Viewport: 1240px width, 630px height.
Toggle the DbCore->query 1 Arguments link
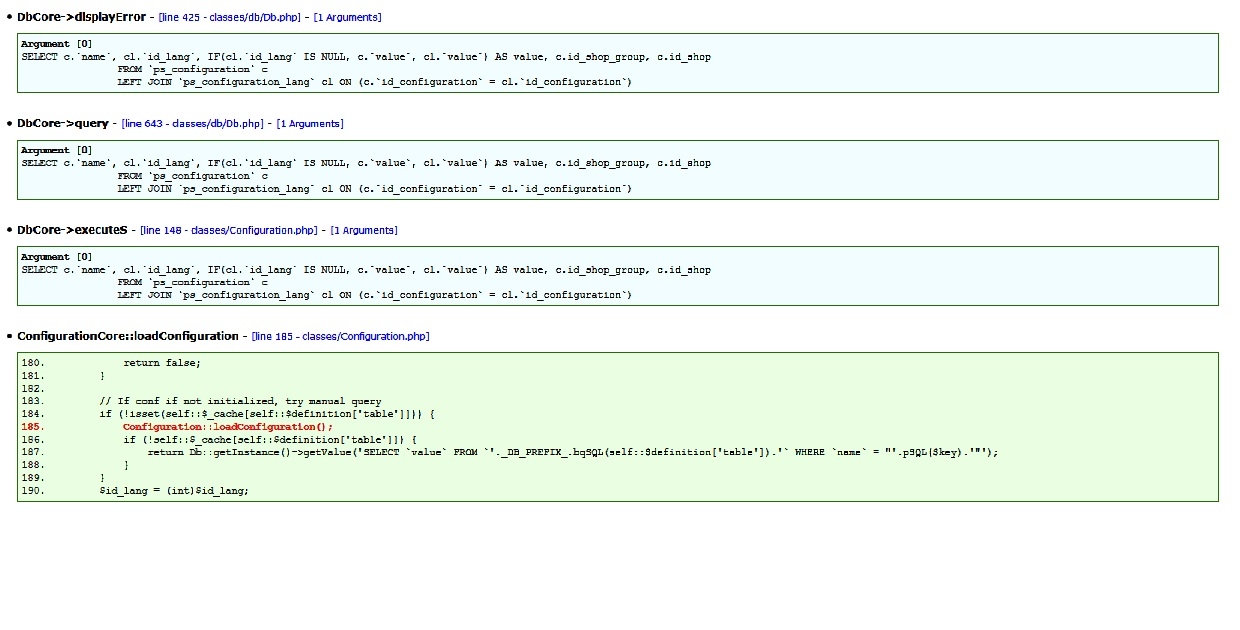point(310,124)
